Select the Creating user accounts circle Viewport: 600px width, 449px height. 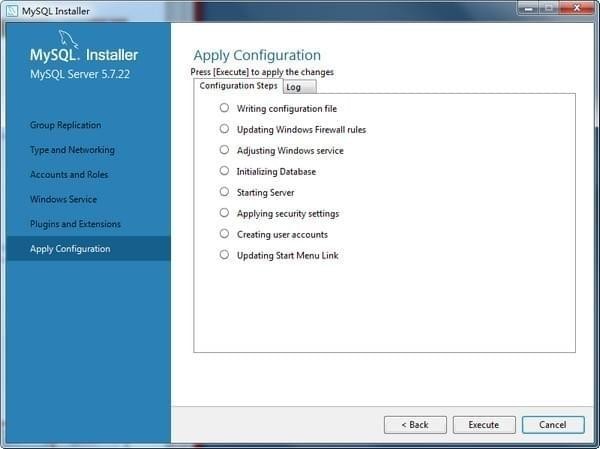[x=224, y=233]
